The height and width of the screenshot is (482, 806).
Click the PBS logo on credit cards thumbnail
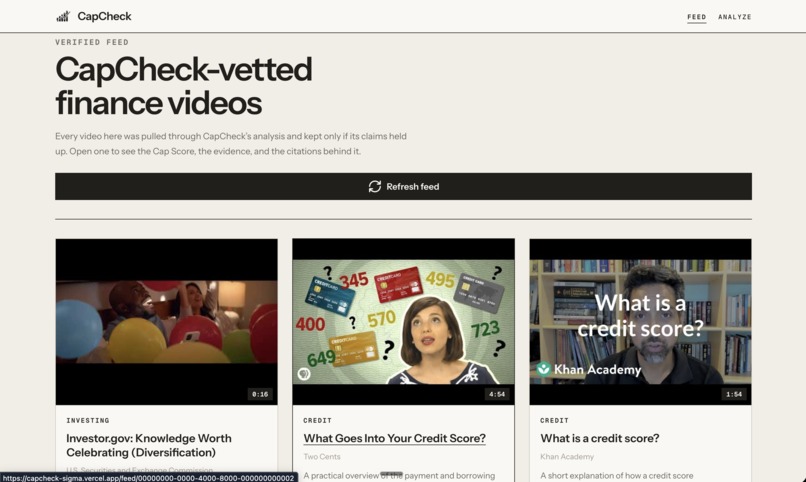(304, 374)
